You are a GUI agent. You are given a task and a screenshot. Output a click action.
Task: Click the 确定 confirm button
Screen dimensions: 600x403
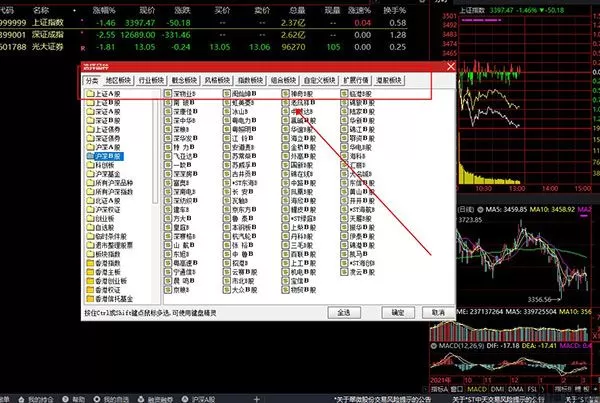tap(398, 313)
